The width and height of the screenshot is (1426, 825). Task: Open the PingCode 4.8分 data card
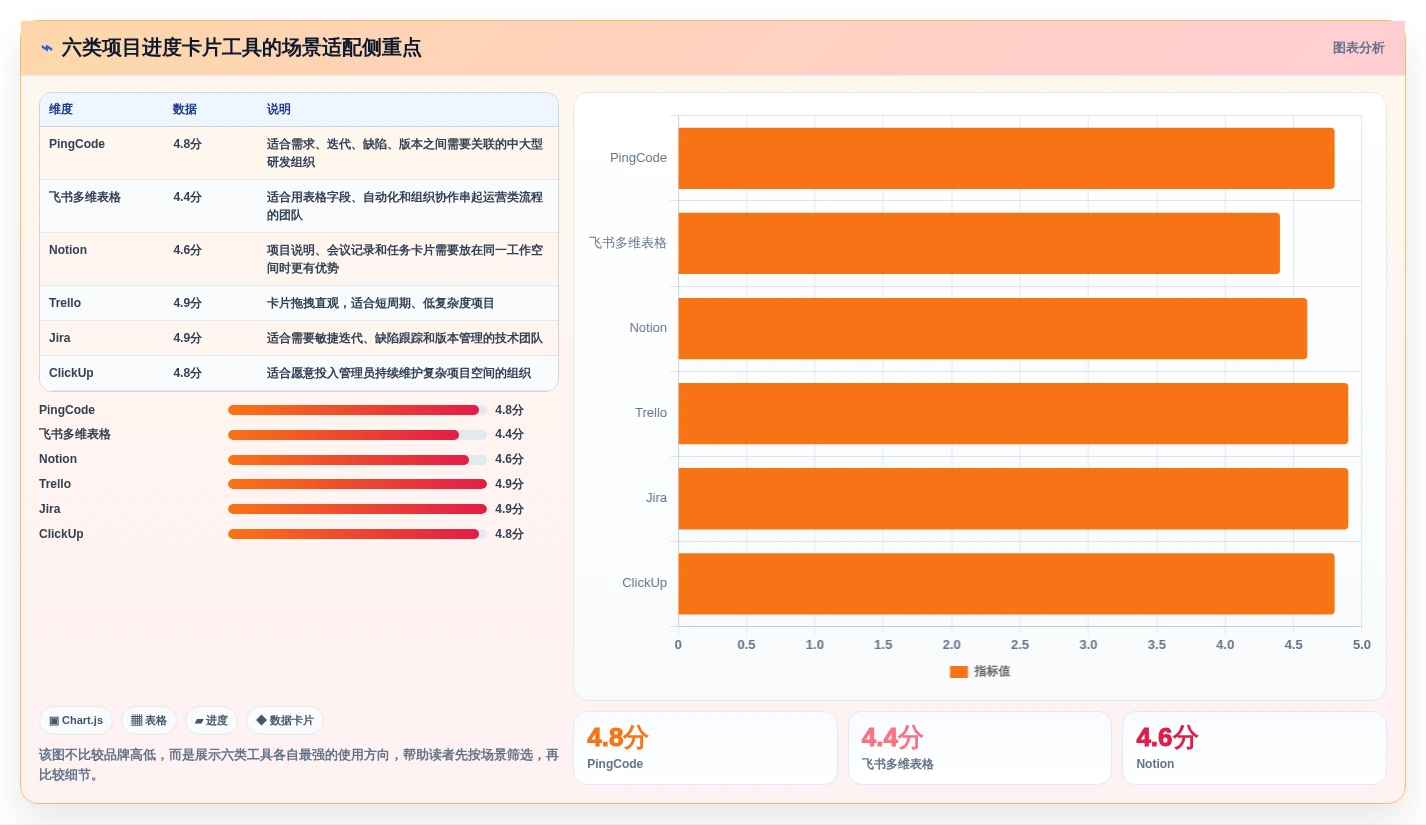click(x=705, y=748)
